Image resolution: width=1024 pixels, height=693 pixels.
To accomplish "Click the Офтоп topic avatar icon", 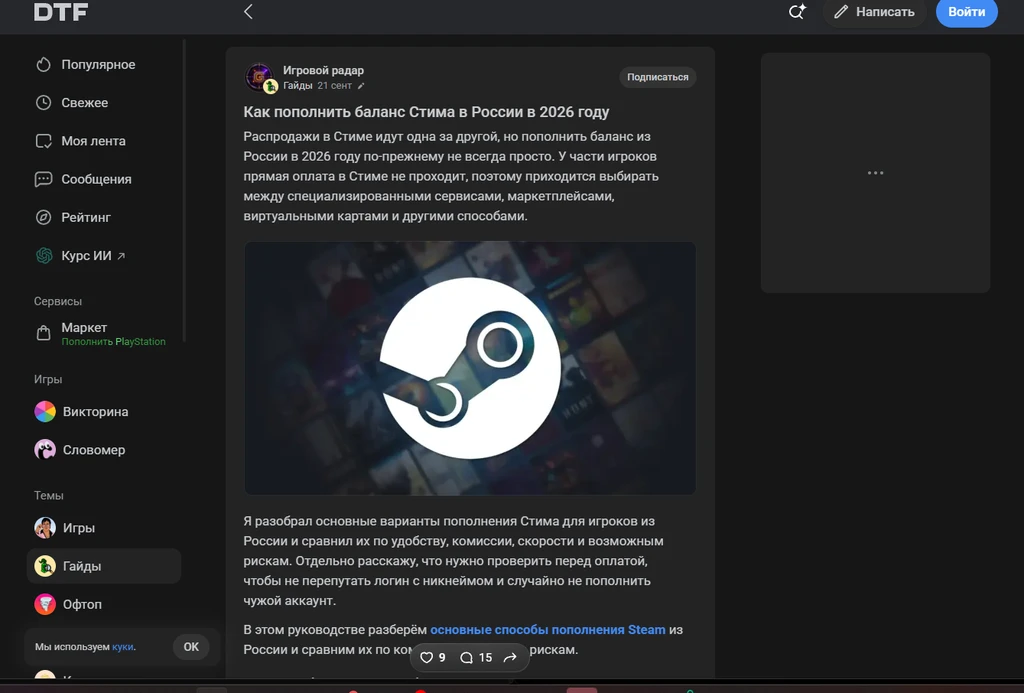I will tap(44, 604).
